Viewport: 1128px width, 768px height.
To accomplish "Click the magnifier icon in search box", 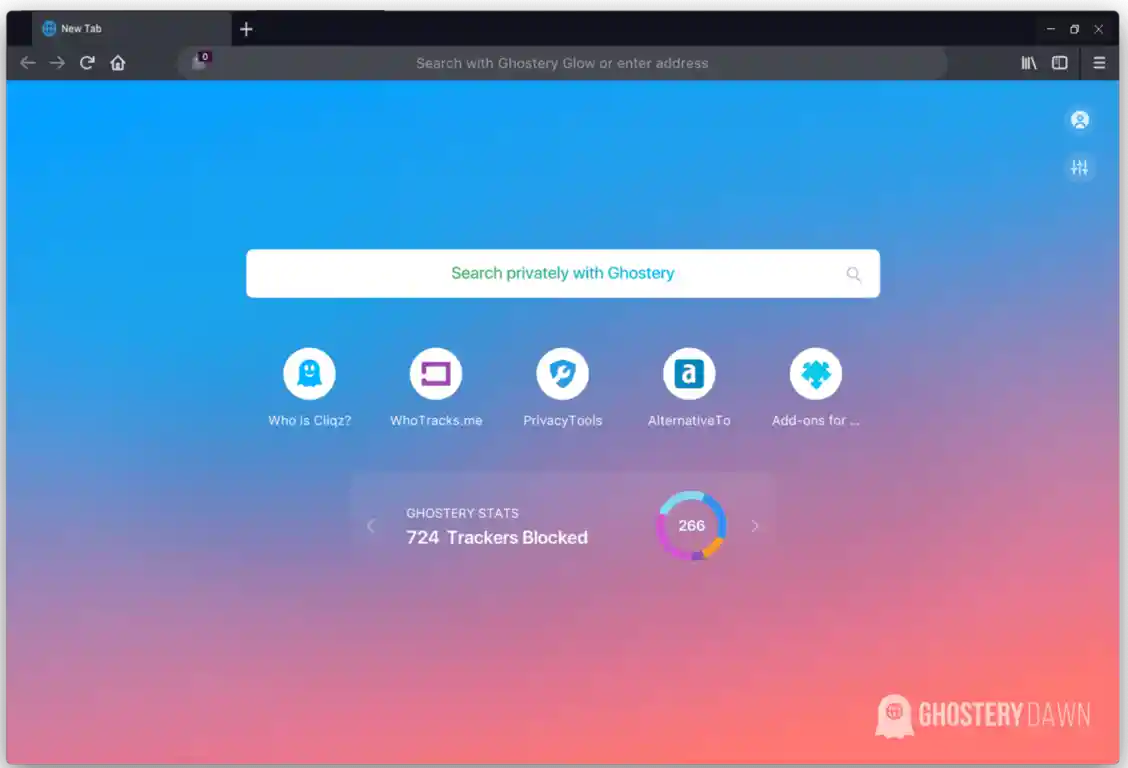I will (853, 274).
